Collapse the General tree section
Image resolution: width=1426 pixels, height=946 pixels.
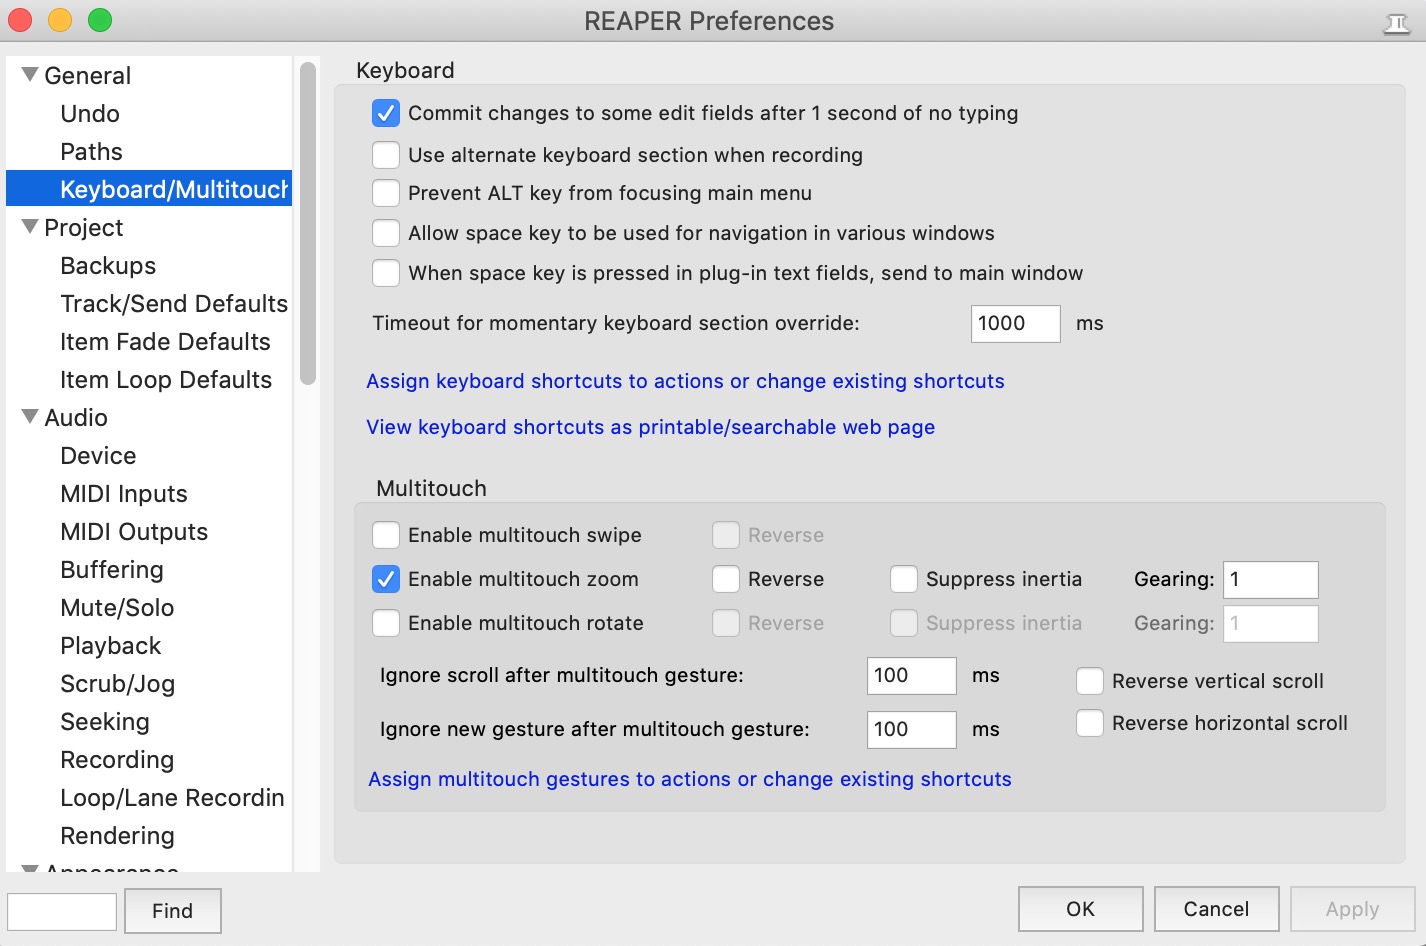tap(30, 75)
